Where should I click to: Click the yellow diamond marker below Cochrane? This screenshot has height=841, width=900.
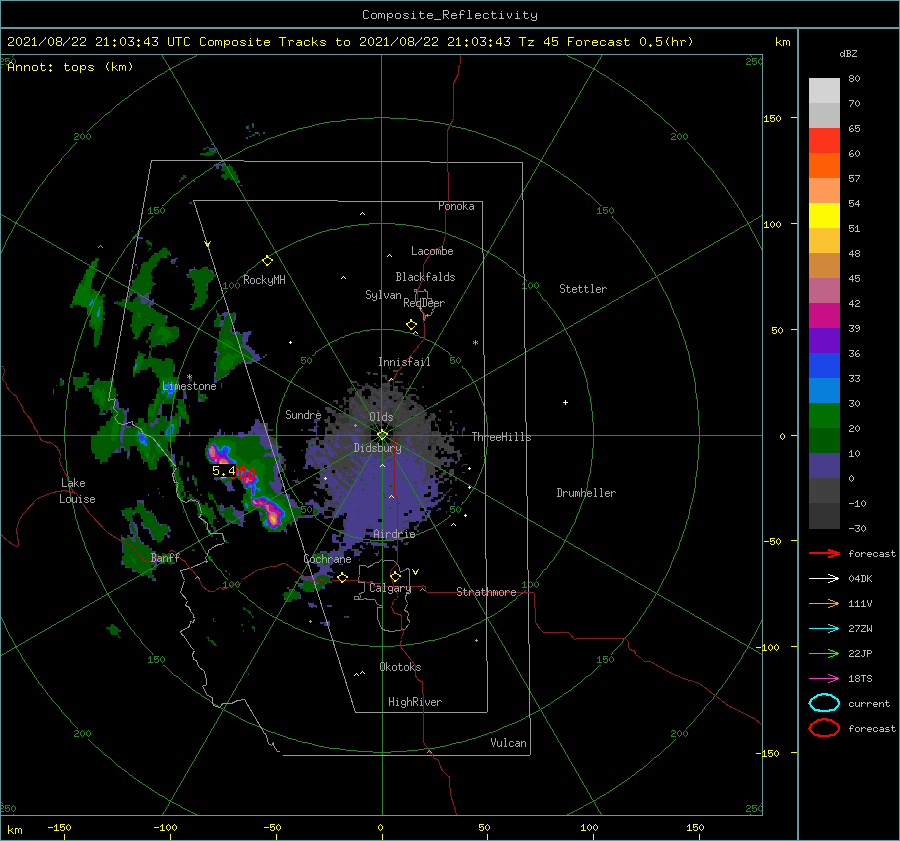click(343, 578)
